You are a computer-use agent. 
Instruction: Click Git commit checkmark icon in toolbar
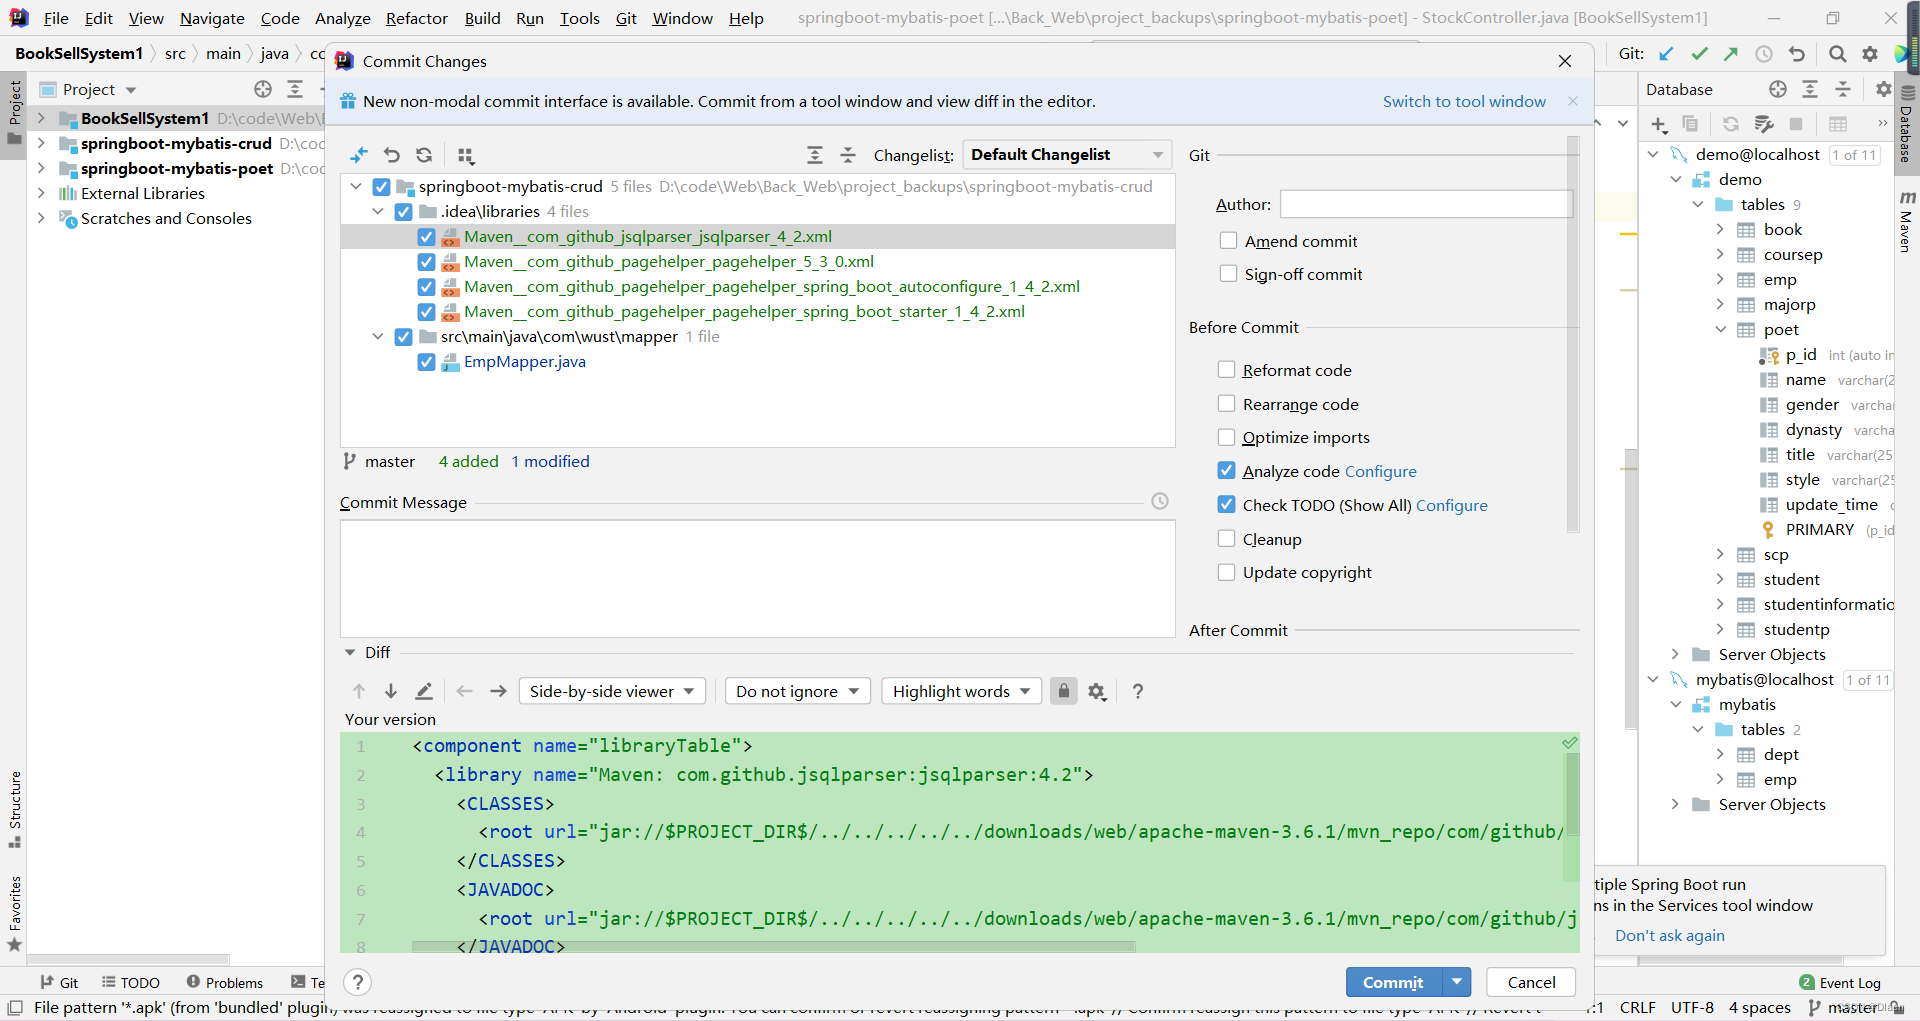click(x=1699, y=54)
